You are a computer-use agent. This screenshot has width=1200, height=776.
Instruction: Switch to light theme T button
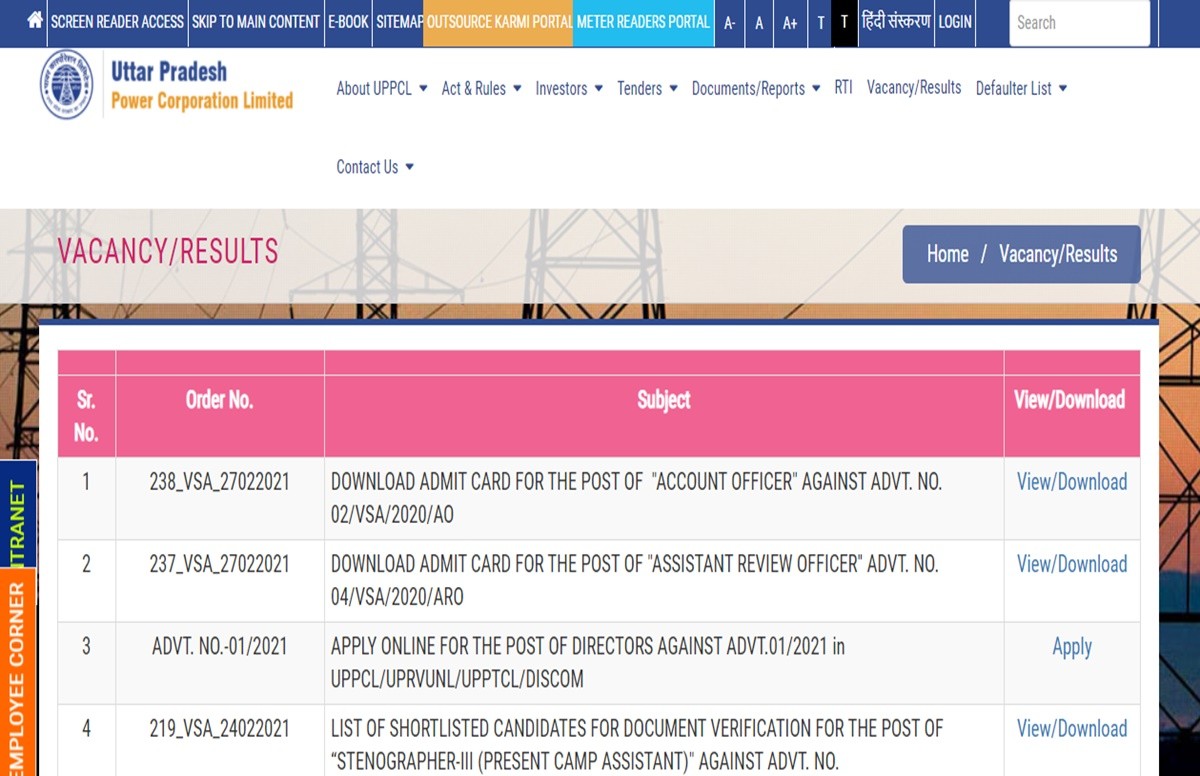(x=820, y=22)
